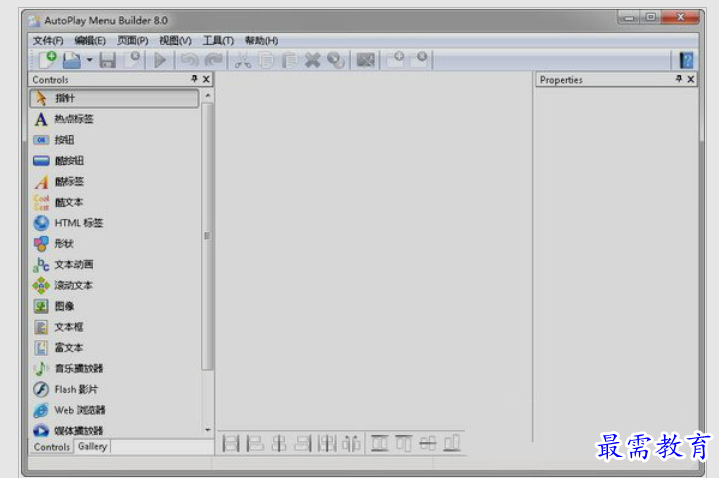
Task: Select the 酷文本 control
Action: pos(114,202)
